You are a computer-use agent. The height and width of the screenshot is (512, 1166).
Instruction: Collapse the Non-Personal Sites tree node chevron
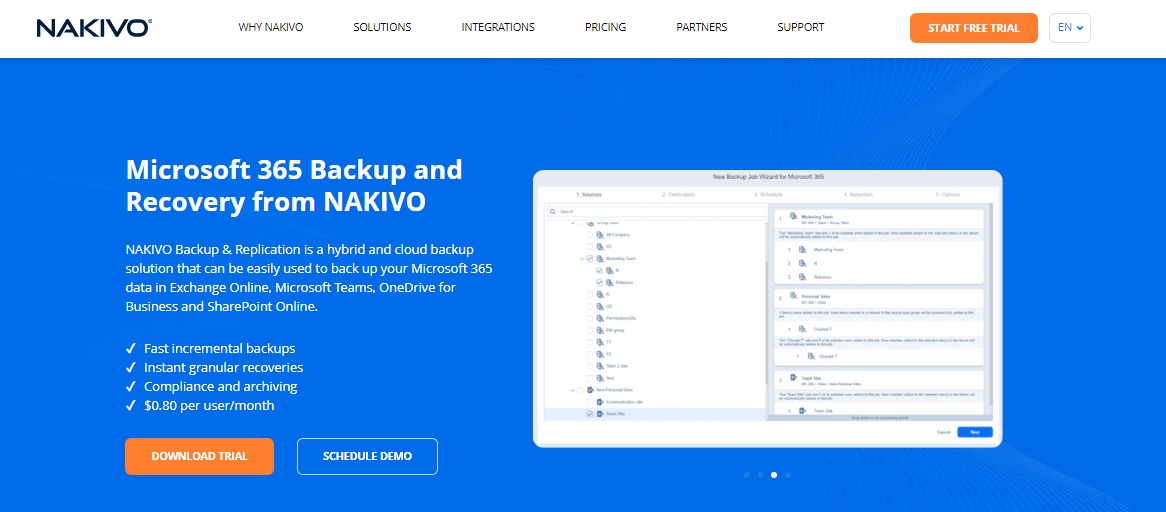click(573, 390)
